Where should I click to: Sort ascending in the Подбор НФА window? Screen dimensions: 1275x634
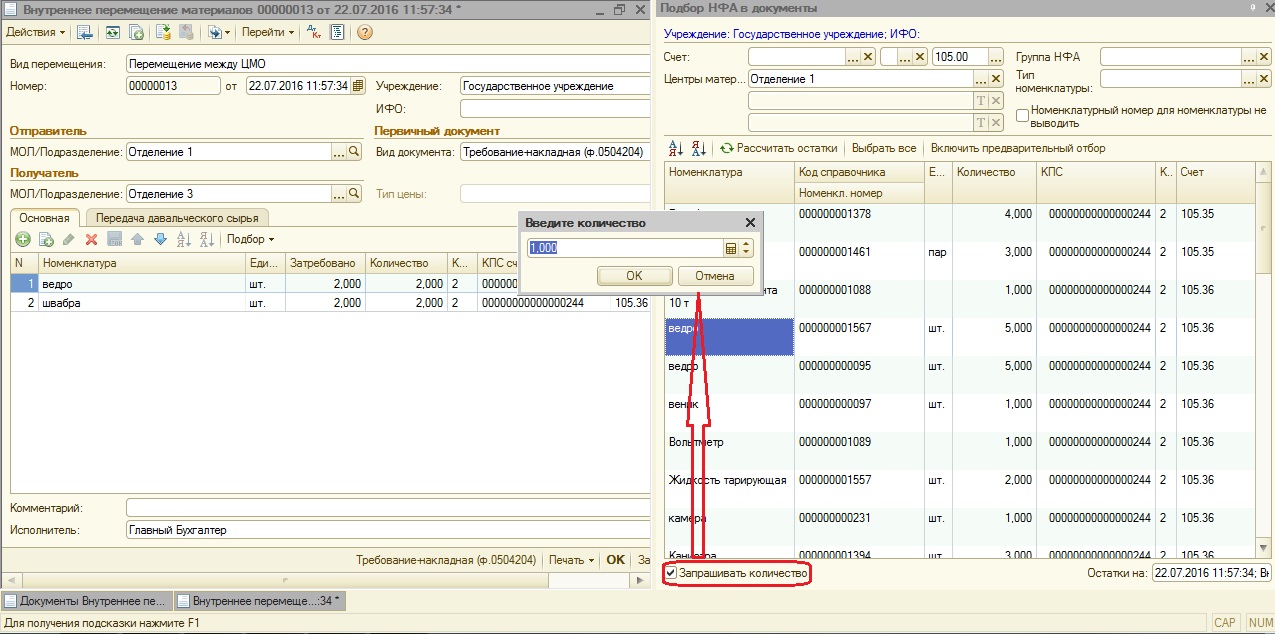[x=675, y=148]
